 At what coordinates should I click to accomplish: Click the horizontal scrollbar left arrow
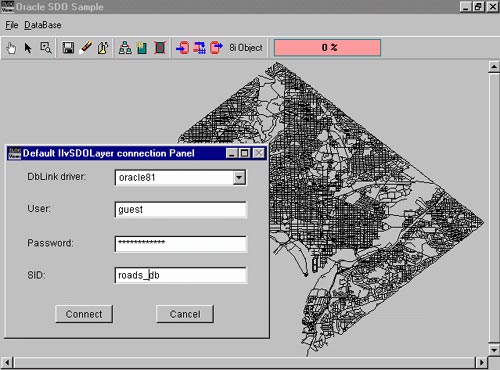[x=7, y=362]
